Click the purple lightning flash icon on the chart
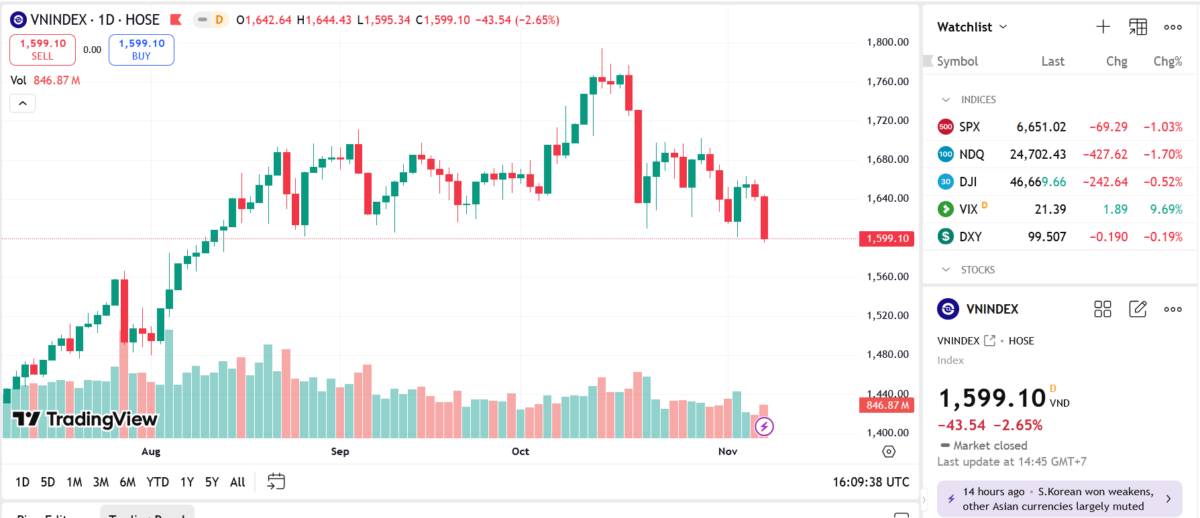 point(765,427)
